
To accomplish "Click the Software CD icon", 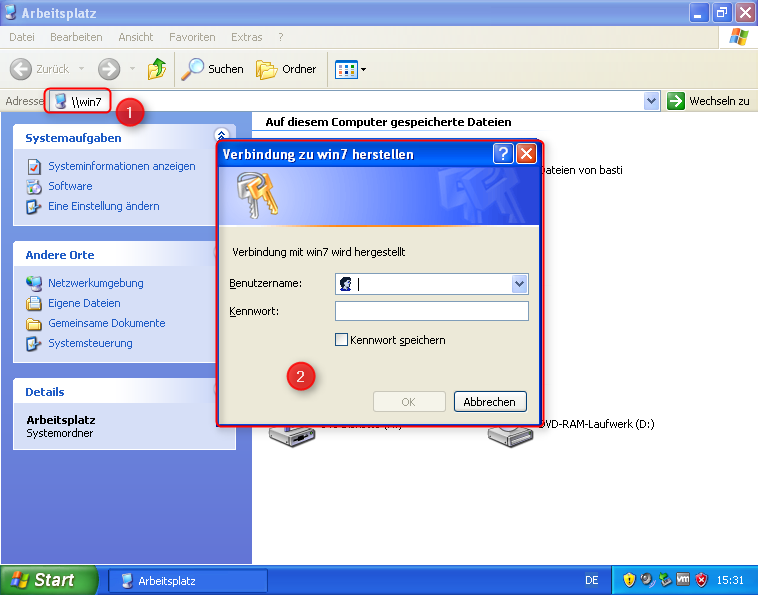I will click(34, 187).
